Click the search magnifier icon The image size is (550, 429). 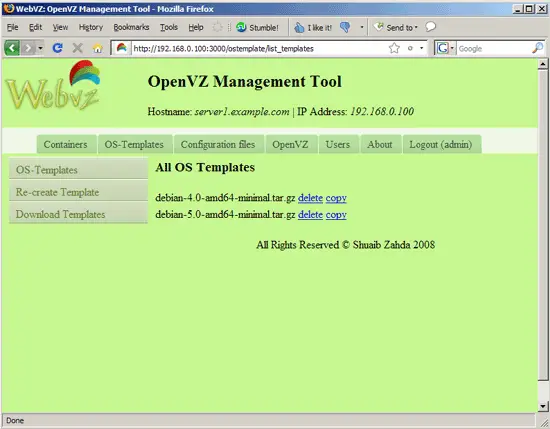(537, 48)
